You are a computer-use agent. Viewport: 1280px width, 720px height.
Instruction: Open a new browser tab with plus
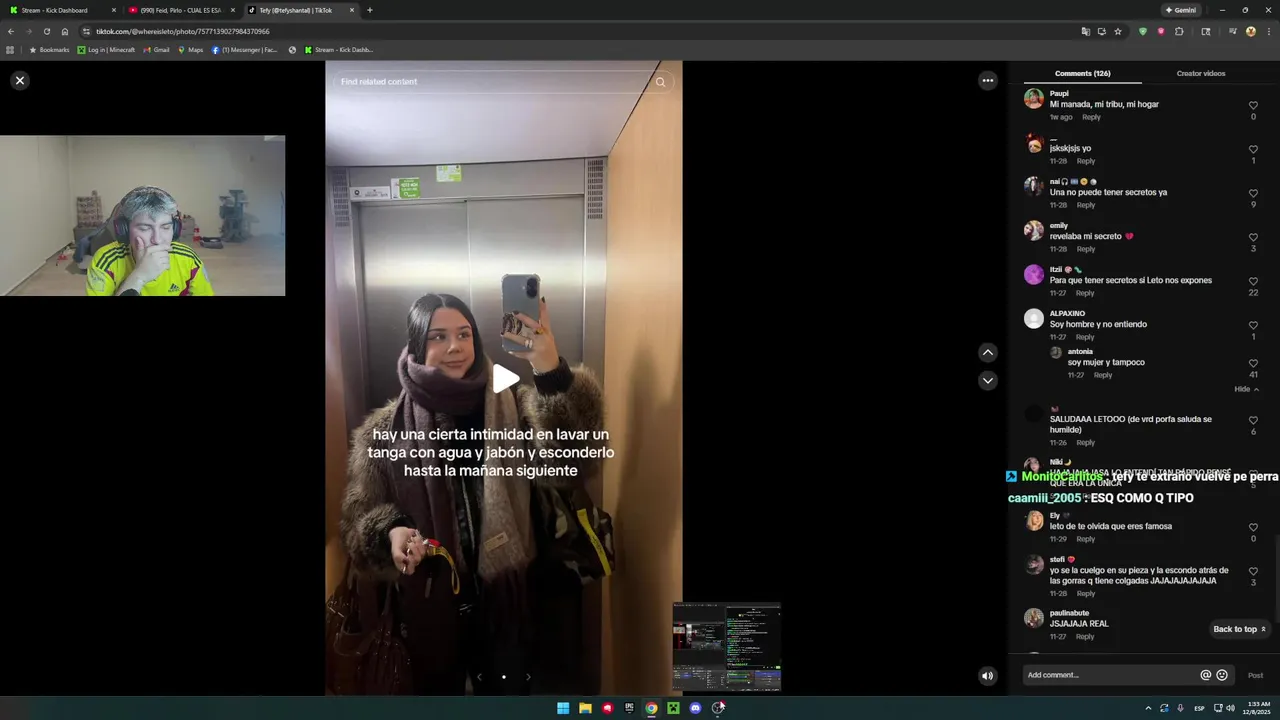[x=370, y=10]
